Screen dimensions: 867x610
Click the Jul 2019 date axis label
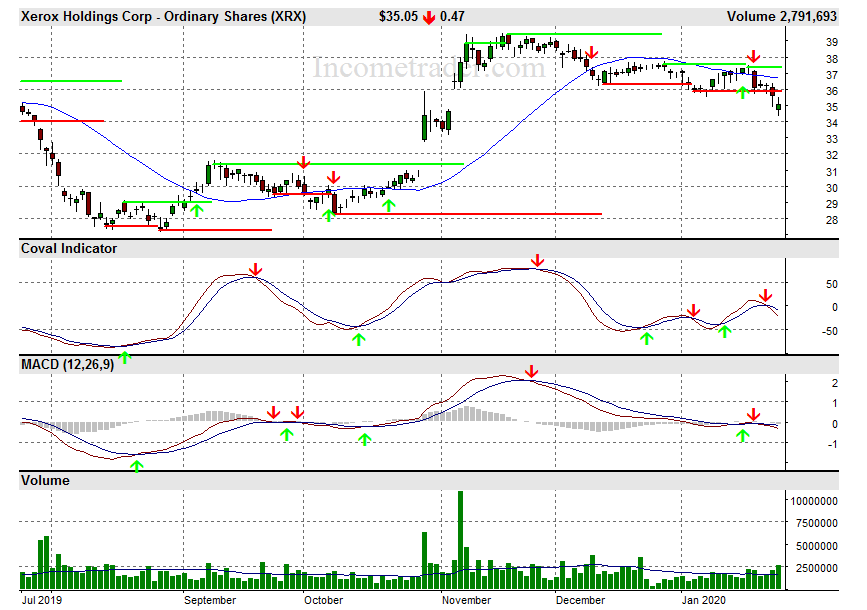pos(41,600)
